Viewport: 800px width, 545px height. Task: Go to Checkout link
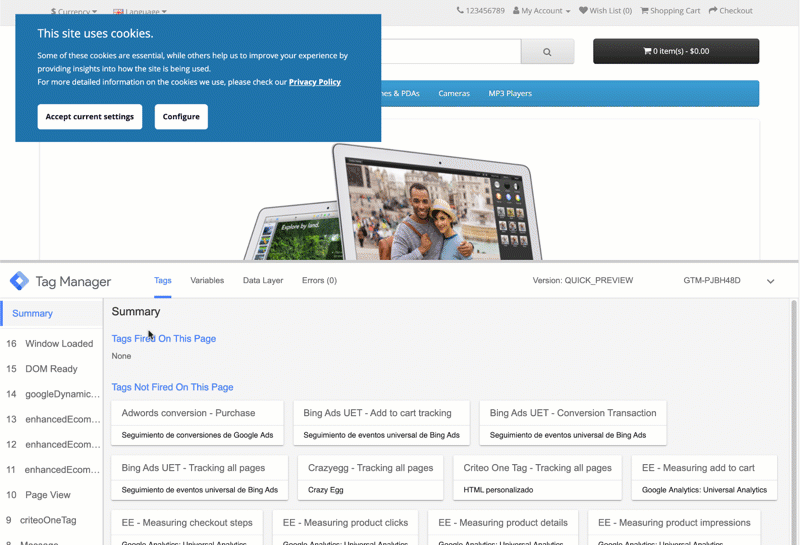coord(731,11)
